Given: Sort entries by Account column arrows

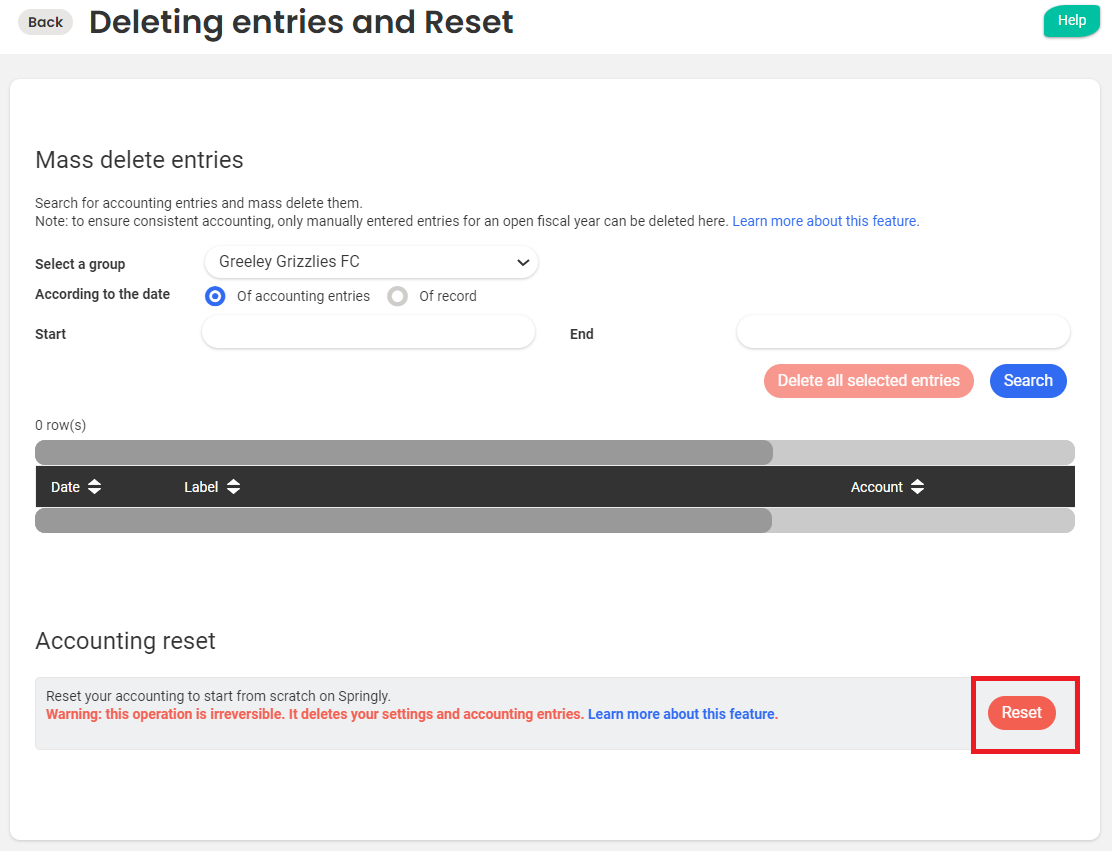Looking at the screenshot, I should tap(917, 487).
